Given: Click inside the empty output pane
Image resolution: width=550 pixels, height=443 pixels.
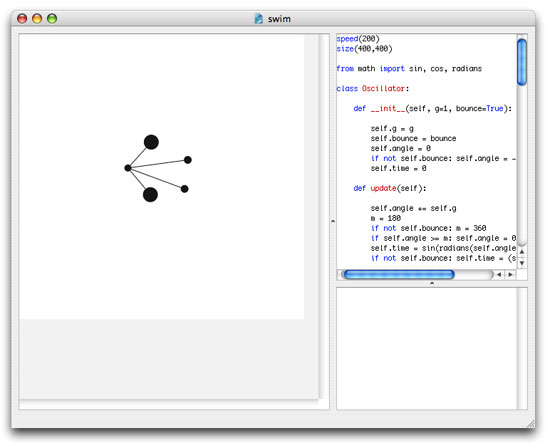Looking at the screenshot, I should coord(427,348).
